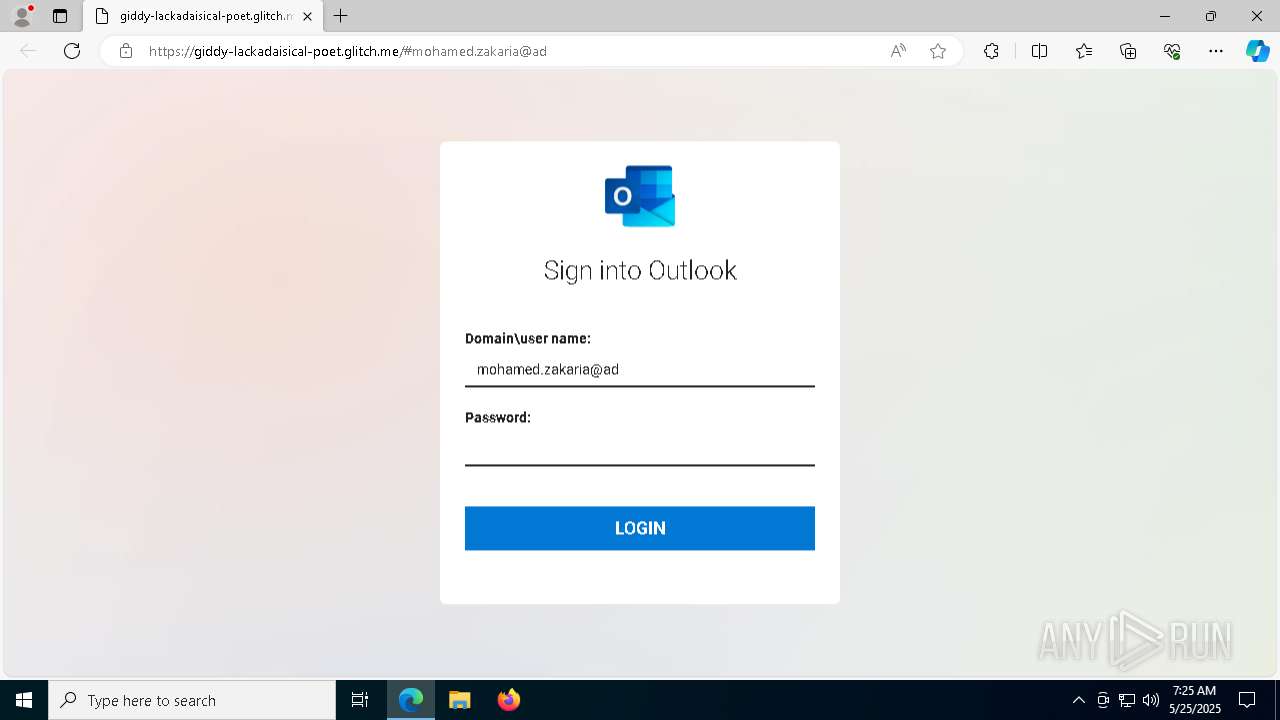The height and width of the screenshot is (720, 1280).
Task: Click the 'Domain\user name:' label
Action: [528, 339]
